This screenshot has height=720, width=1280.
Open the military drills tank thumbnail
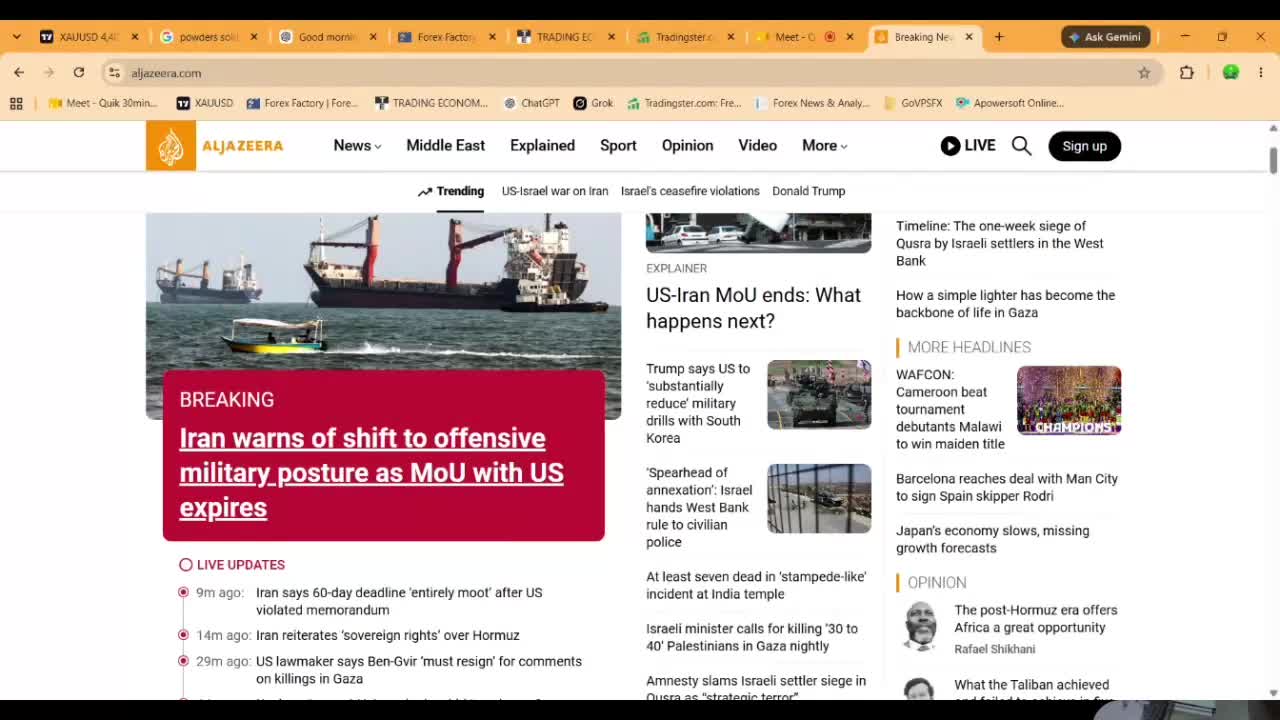(x=819, y=394)
